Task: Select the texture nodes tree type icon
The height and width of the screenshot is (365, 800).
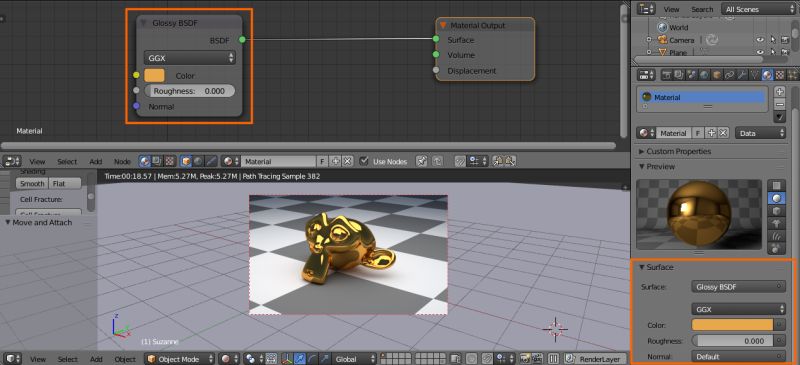Action: [169, 161]
